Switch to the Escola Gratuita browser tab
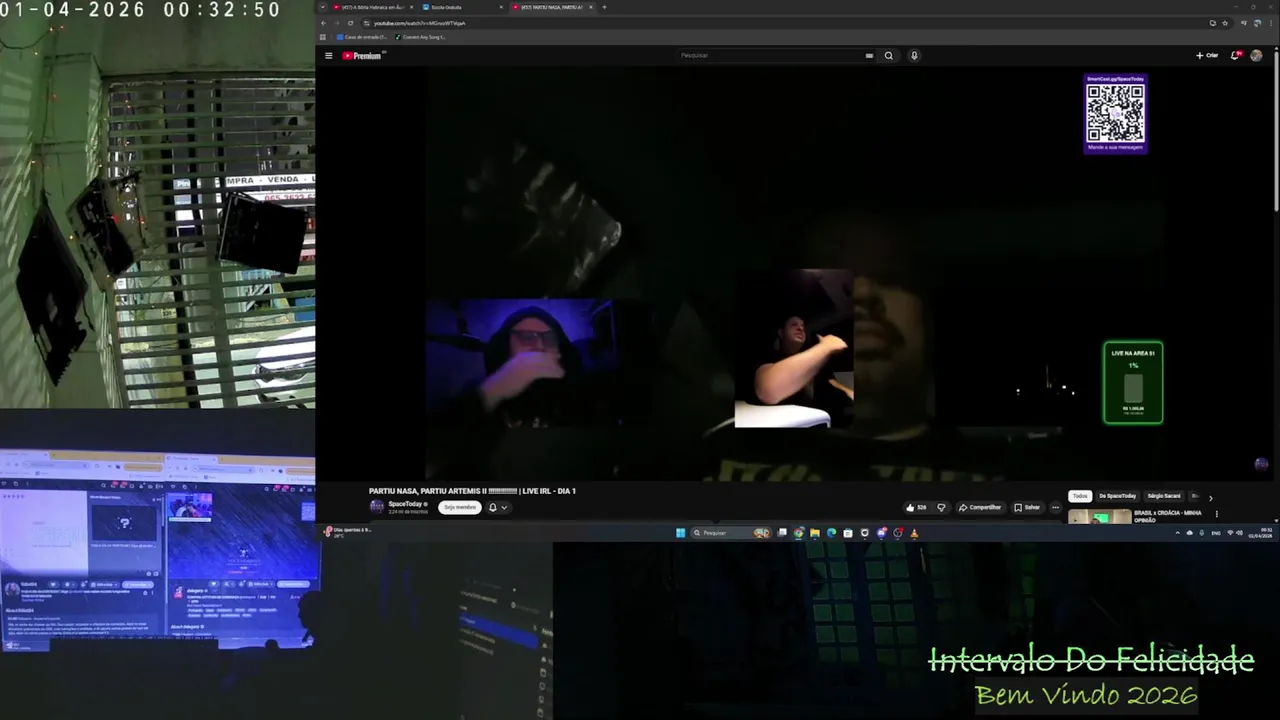 [461, 7]
